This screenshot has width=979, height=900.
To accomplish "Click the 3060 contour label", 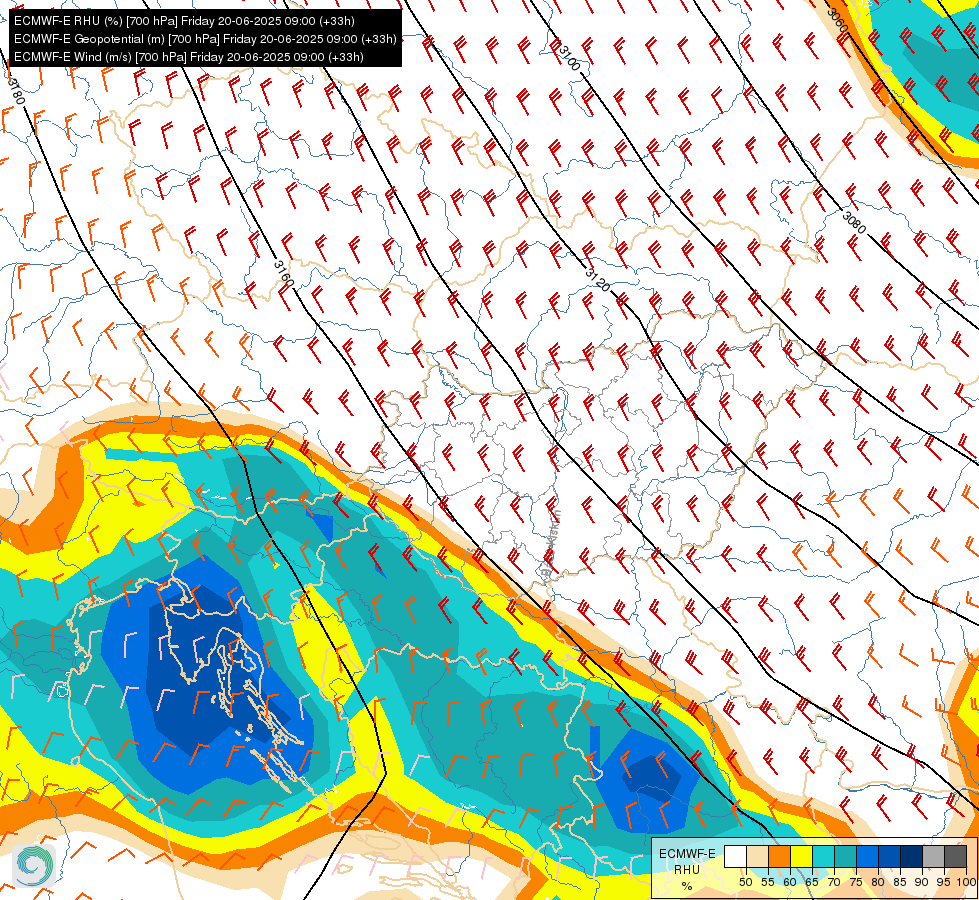I will tap(837, 22).
